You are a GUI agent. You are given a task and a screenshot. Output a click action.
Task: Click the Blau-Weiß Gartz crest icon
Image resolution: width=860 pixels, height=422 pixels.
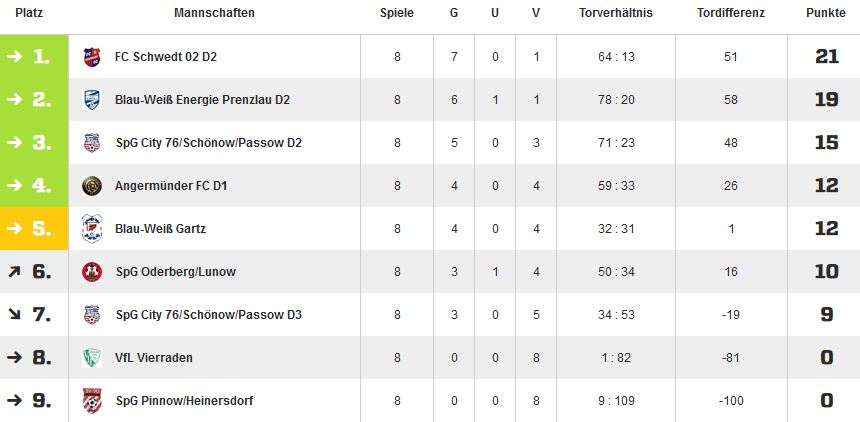coord(92,229)
